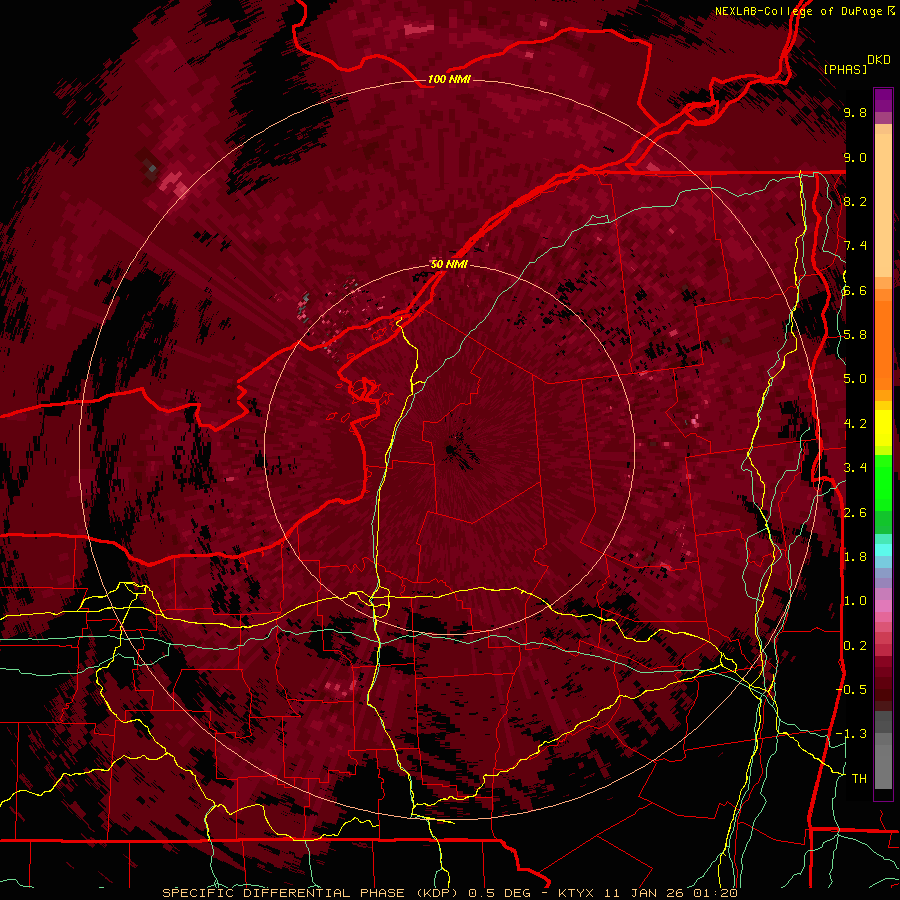The height and width of the screenshot is (900, 900).
Task: Click the 9.8 scale value
Action: [x=855, y=112]
